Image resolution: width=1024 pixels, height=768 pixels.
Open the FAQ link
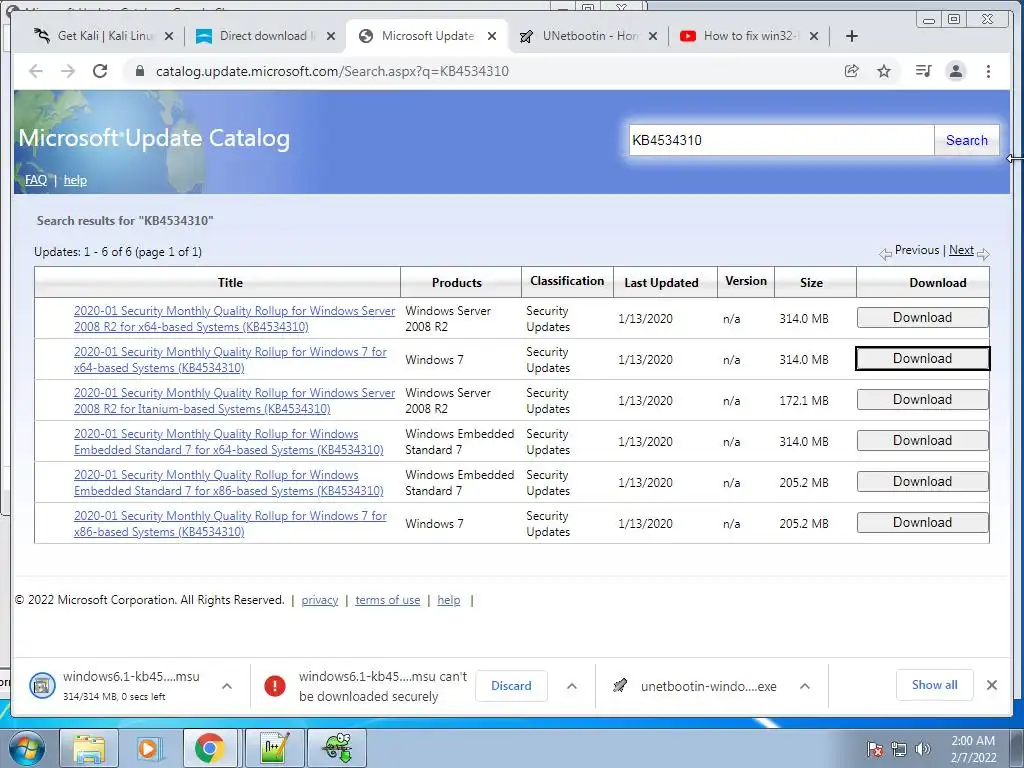coord(36,180)
